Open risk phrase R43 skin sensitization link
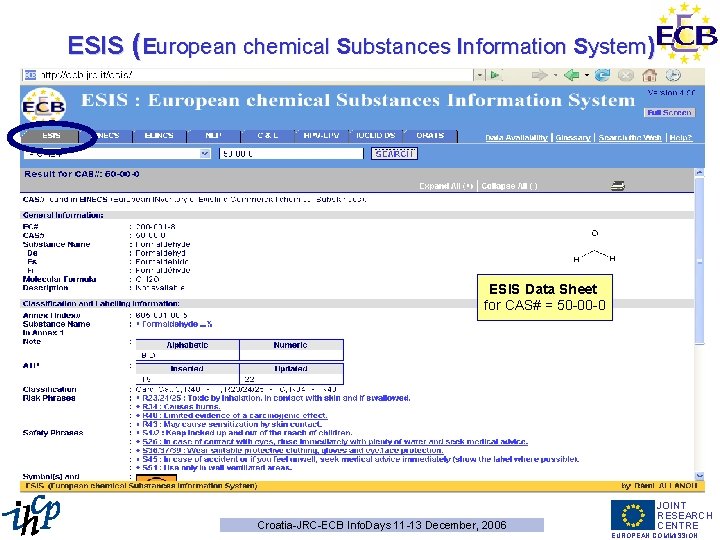720x540 pixels. pos(232,424)
